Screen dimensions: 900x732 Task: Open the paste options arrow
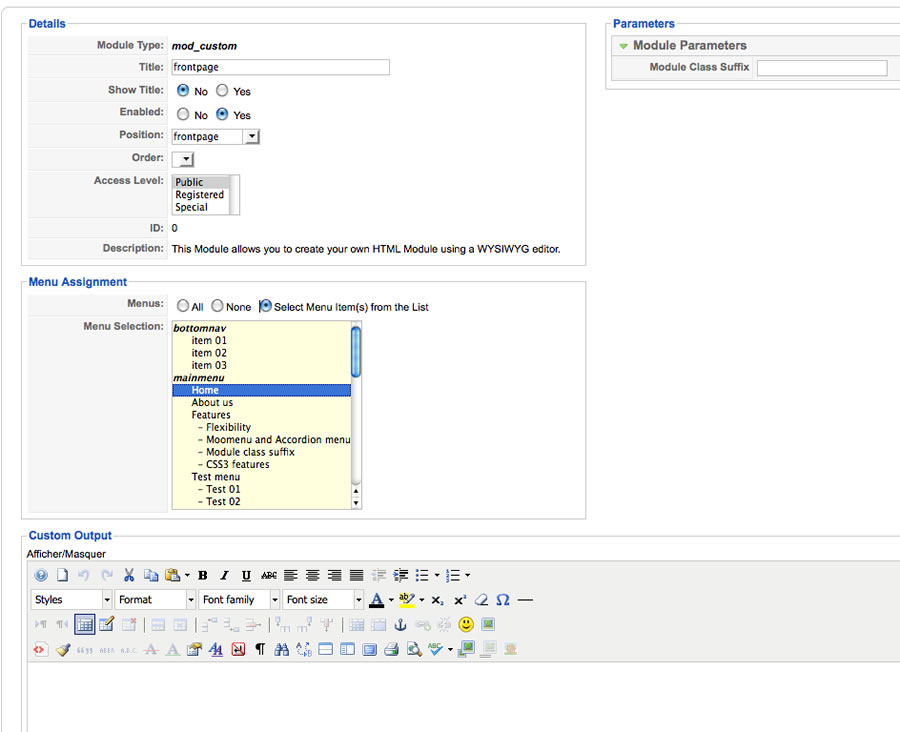pyautogui.click(x=187, y=575)
